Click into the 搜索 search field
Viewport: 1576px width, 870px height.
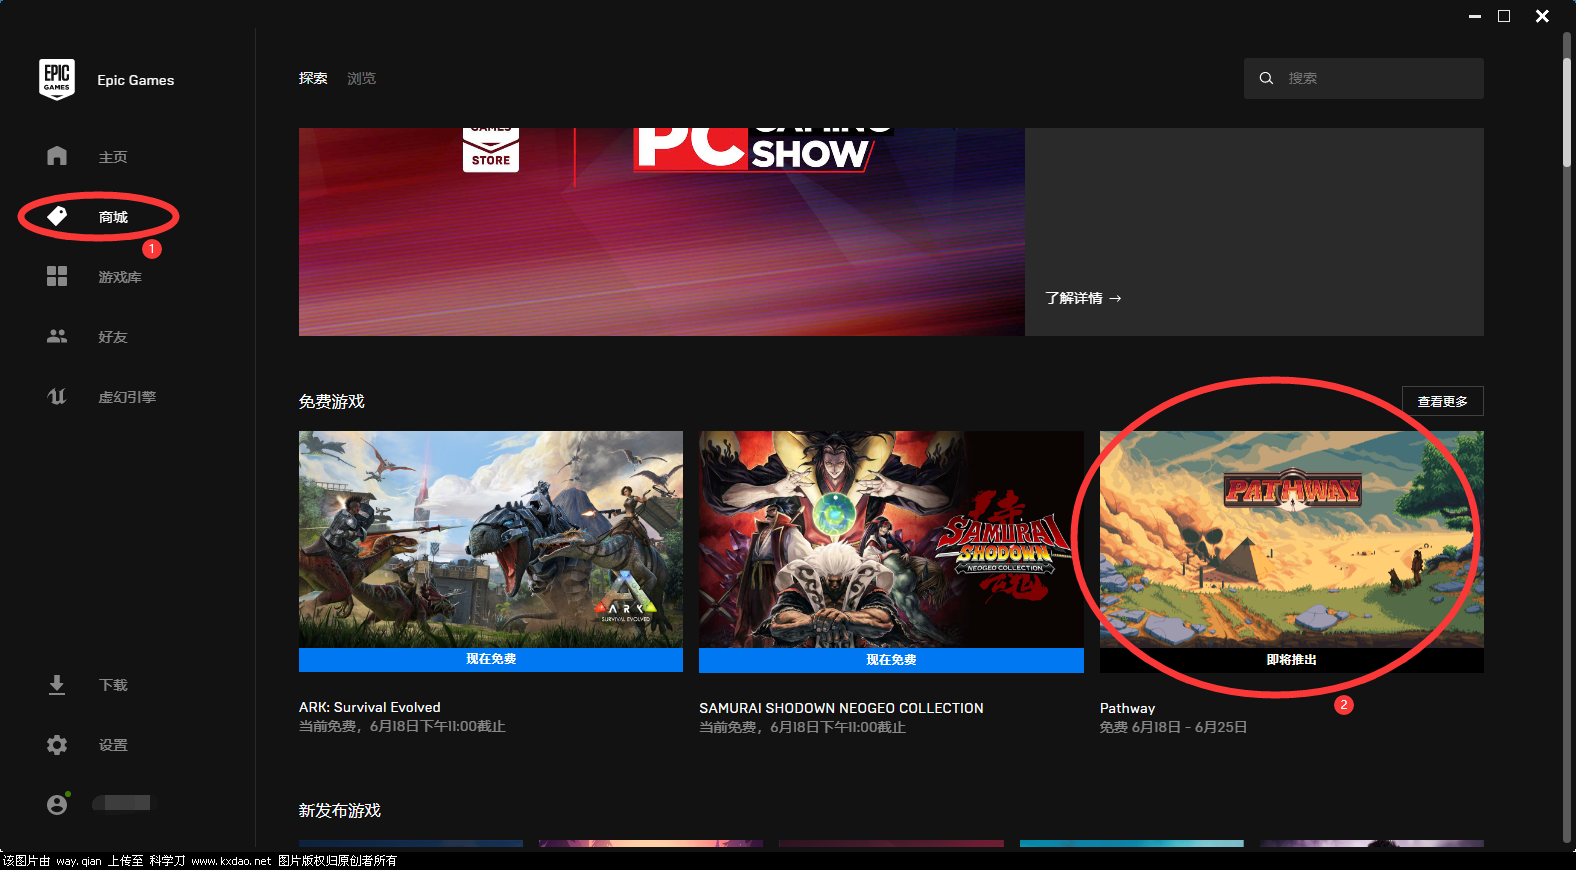tap(1364, 78)
